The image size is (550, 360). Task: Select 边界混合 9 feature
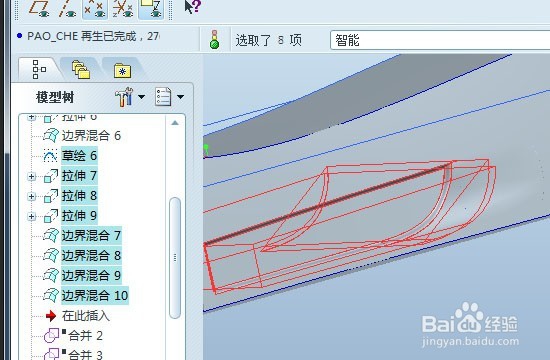(91, 275)
